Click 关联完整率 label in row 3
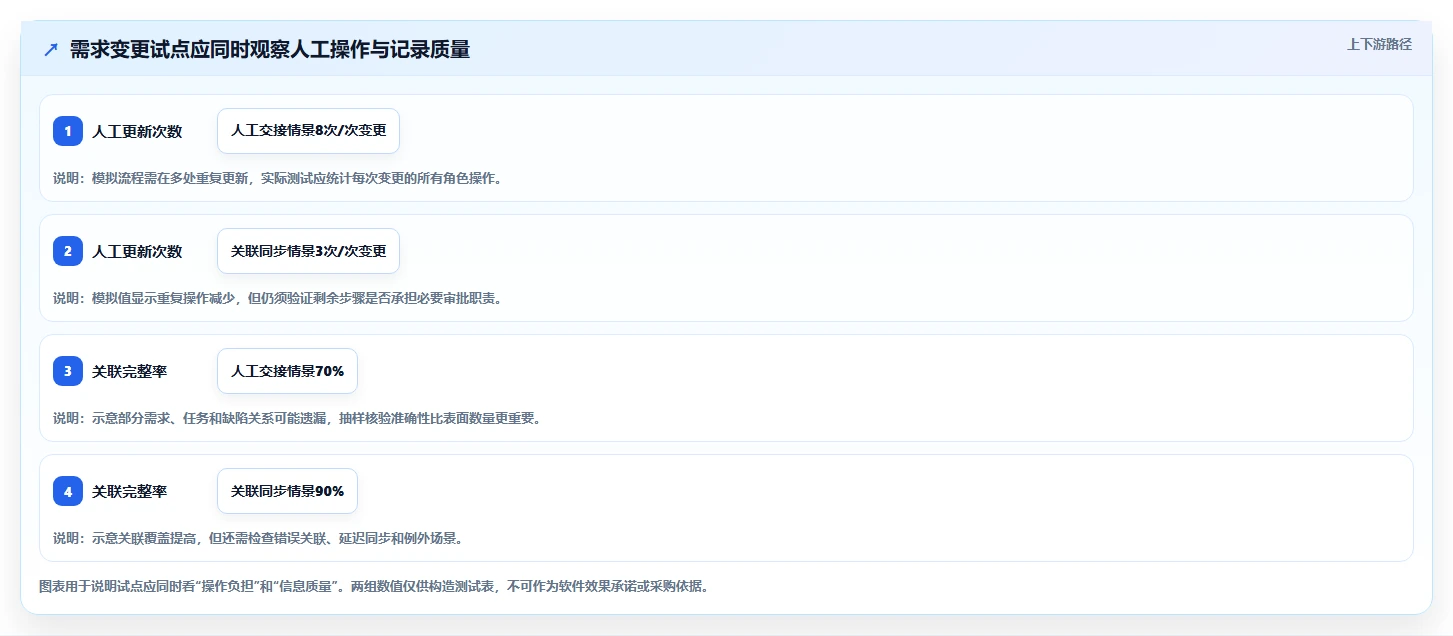This screenshot has height=636, width=1453. click(x=129, y=371)
